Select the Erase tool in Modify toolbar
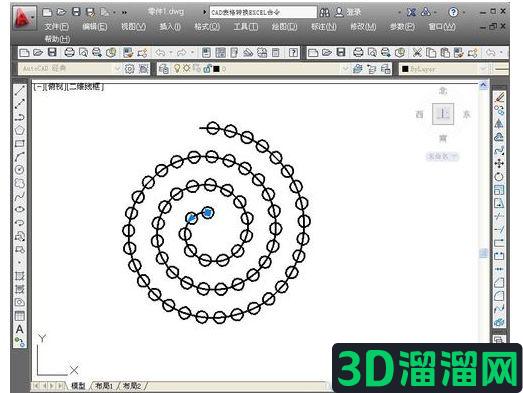The width and height of the screenshot is (523, 393). click(499, 97)
